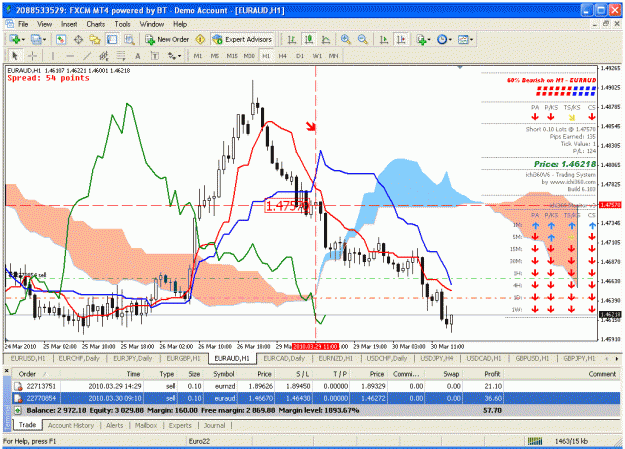Open the File menu
Viewport: 625px width, 449px height.
[x=23, y=24]
